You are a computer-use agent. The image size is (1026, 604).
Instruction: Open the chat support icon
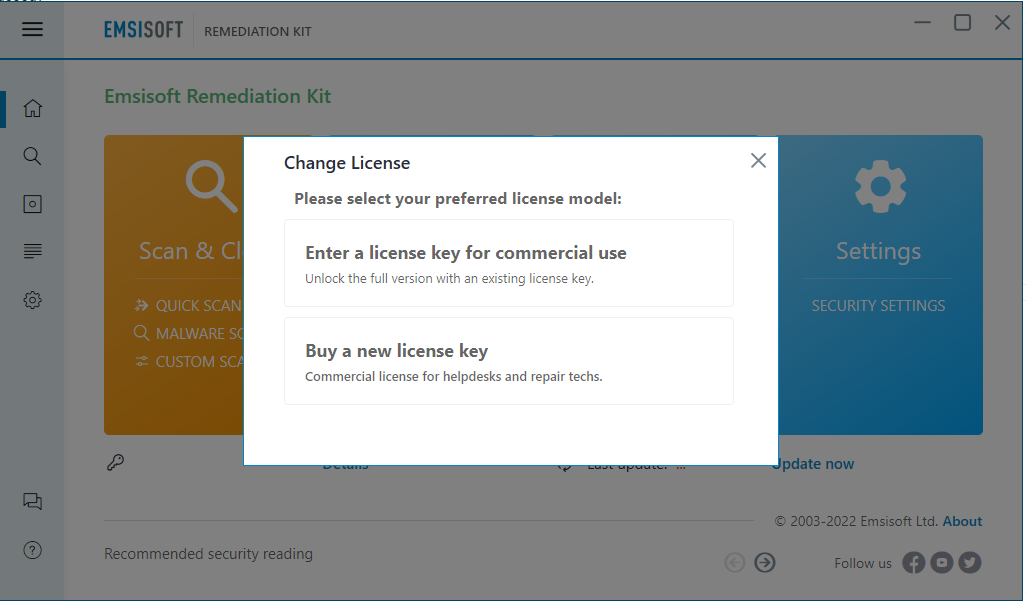32,502
